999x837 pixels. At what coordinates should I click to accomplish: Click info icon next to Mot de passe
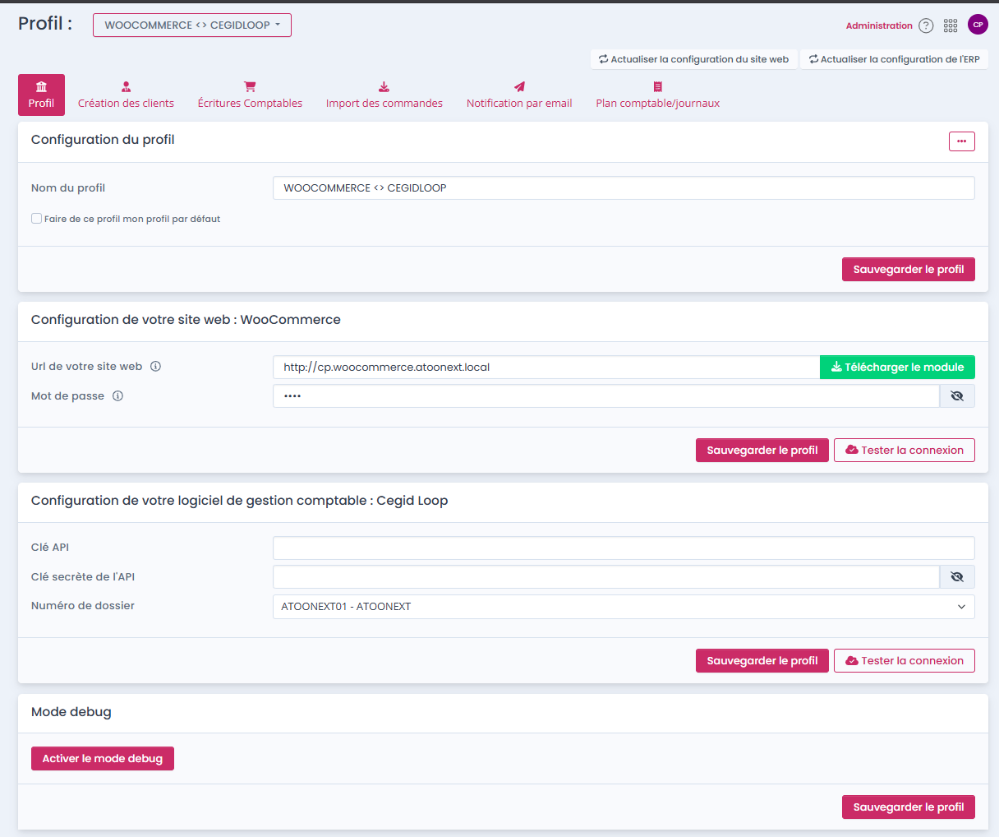point(118,396)
